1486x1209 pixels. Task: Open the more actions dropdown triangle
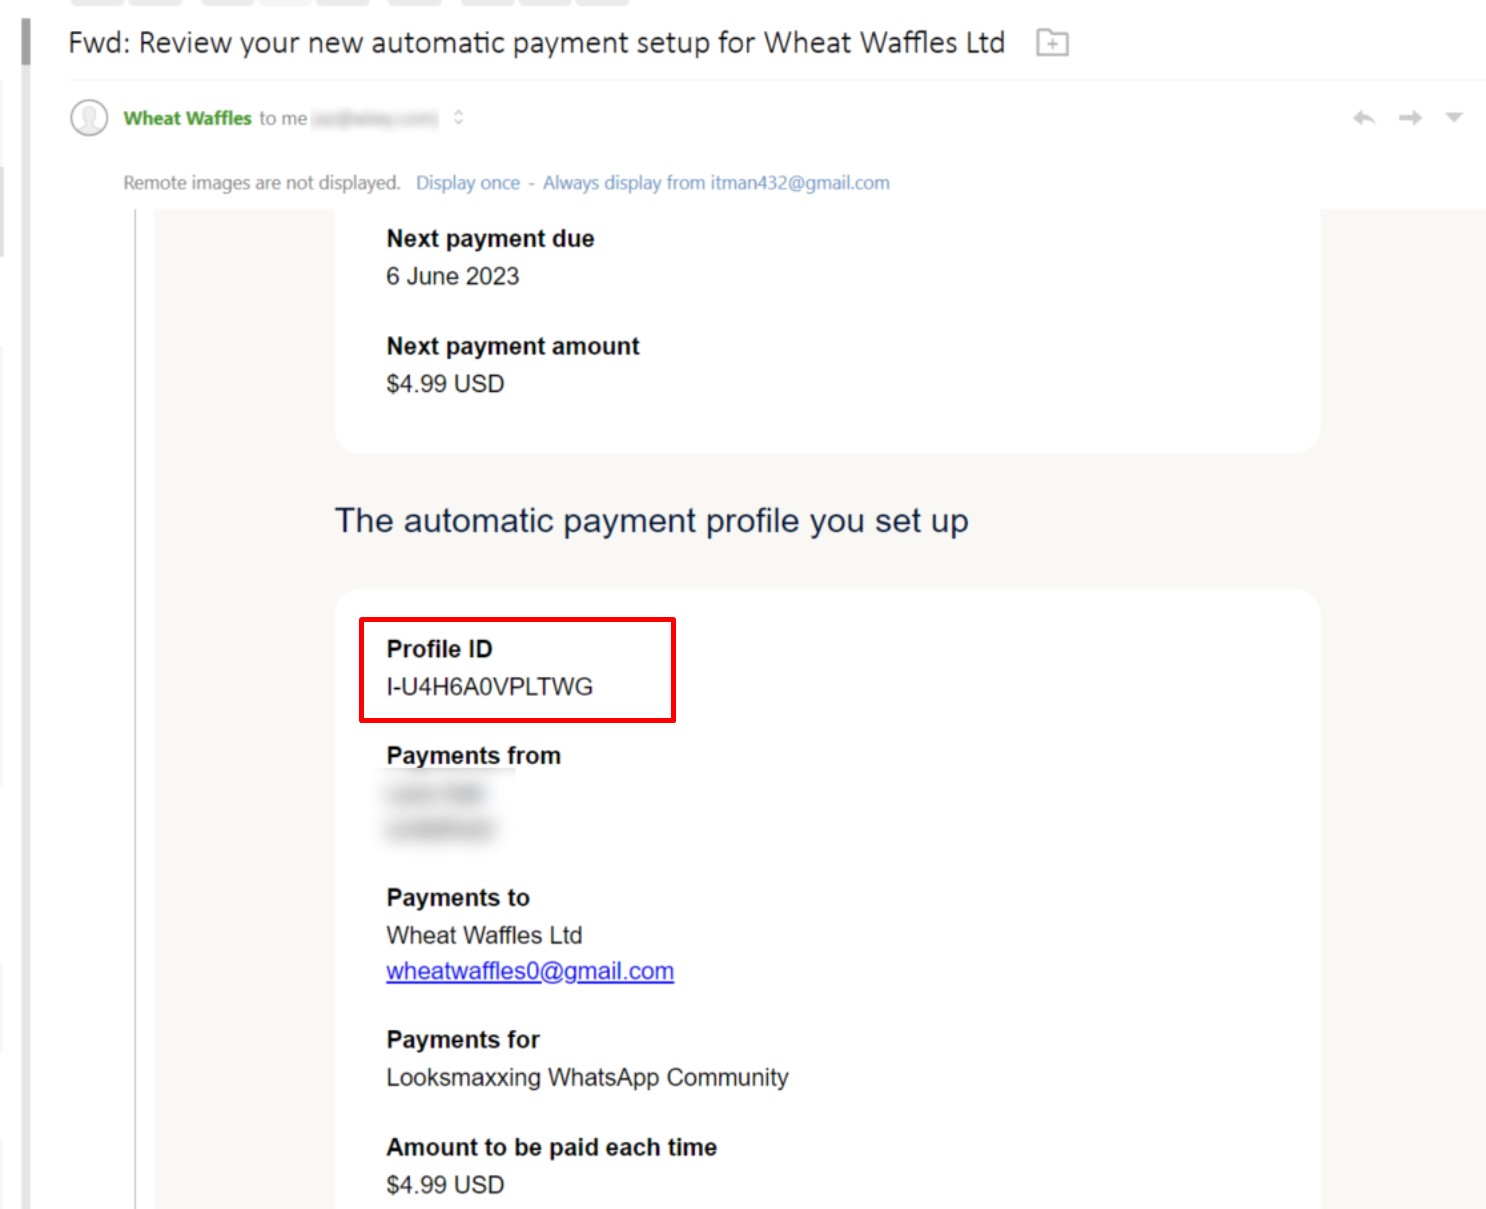click(x=1454, y=118)
